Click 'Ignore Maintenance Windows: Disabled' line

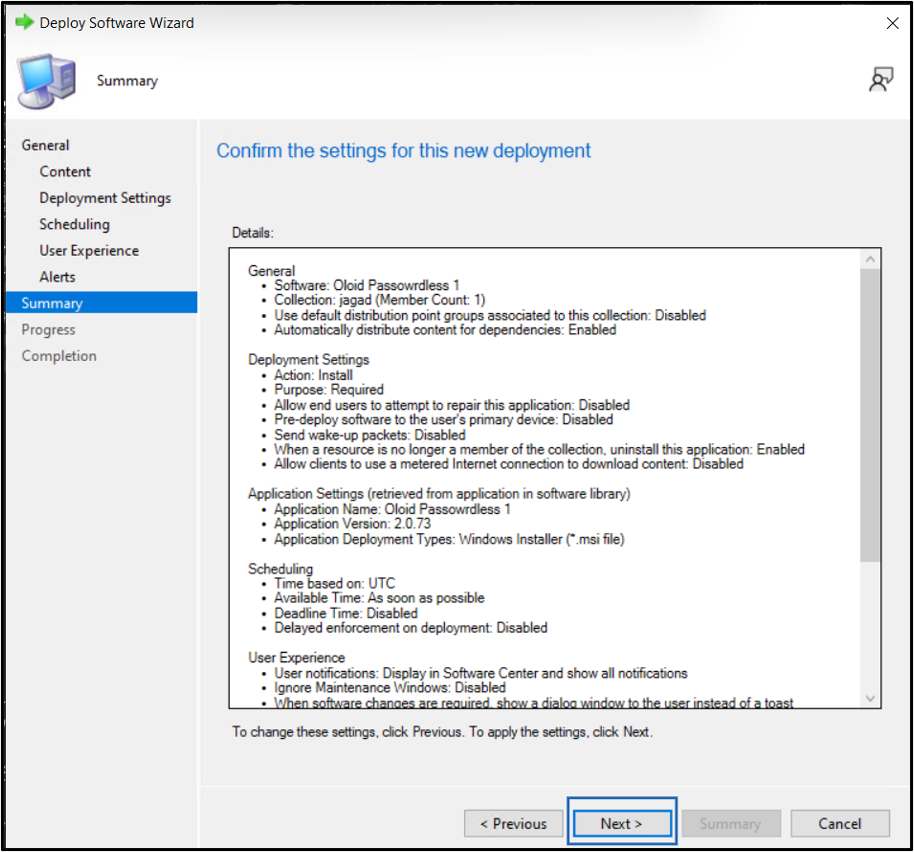point(390,688)
